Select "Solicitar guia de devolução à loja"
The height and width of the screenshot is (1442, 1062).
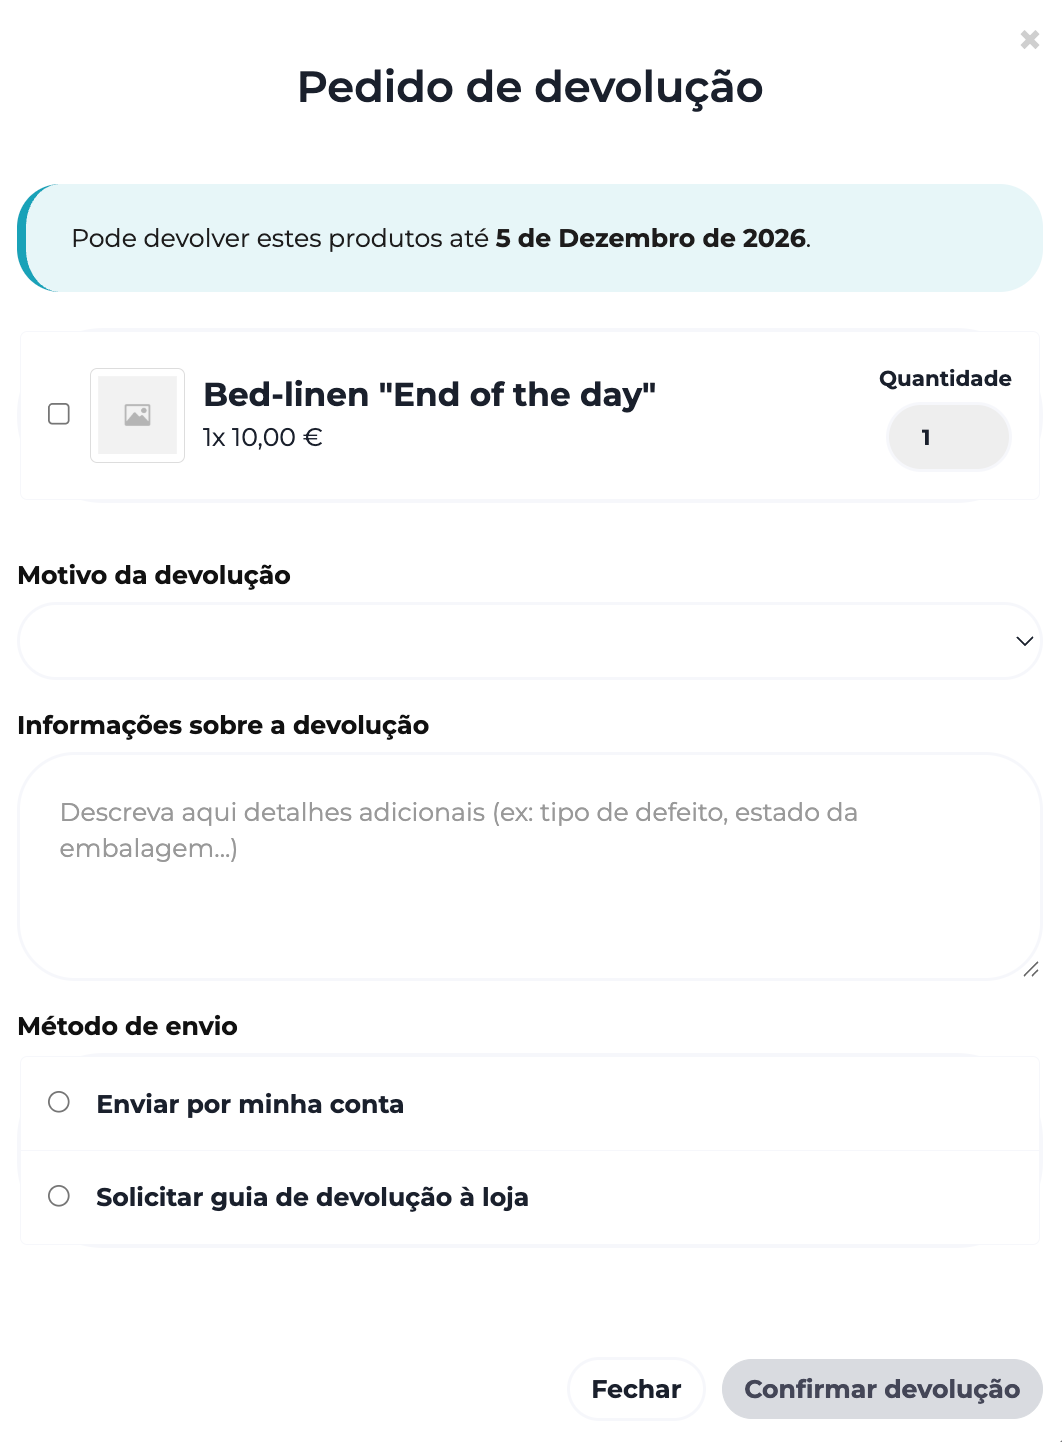pos(59,1195)
